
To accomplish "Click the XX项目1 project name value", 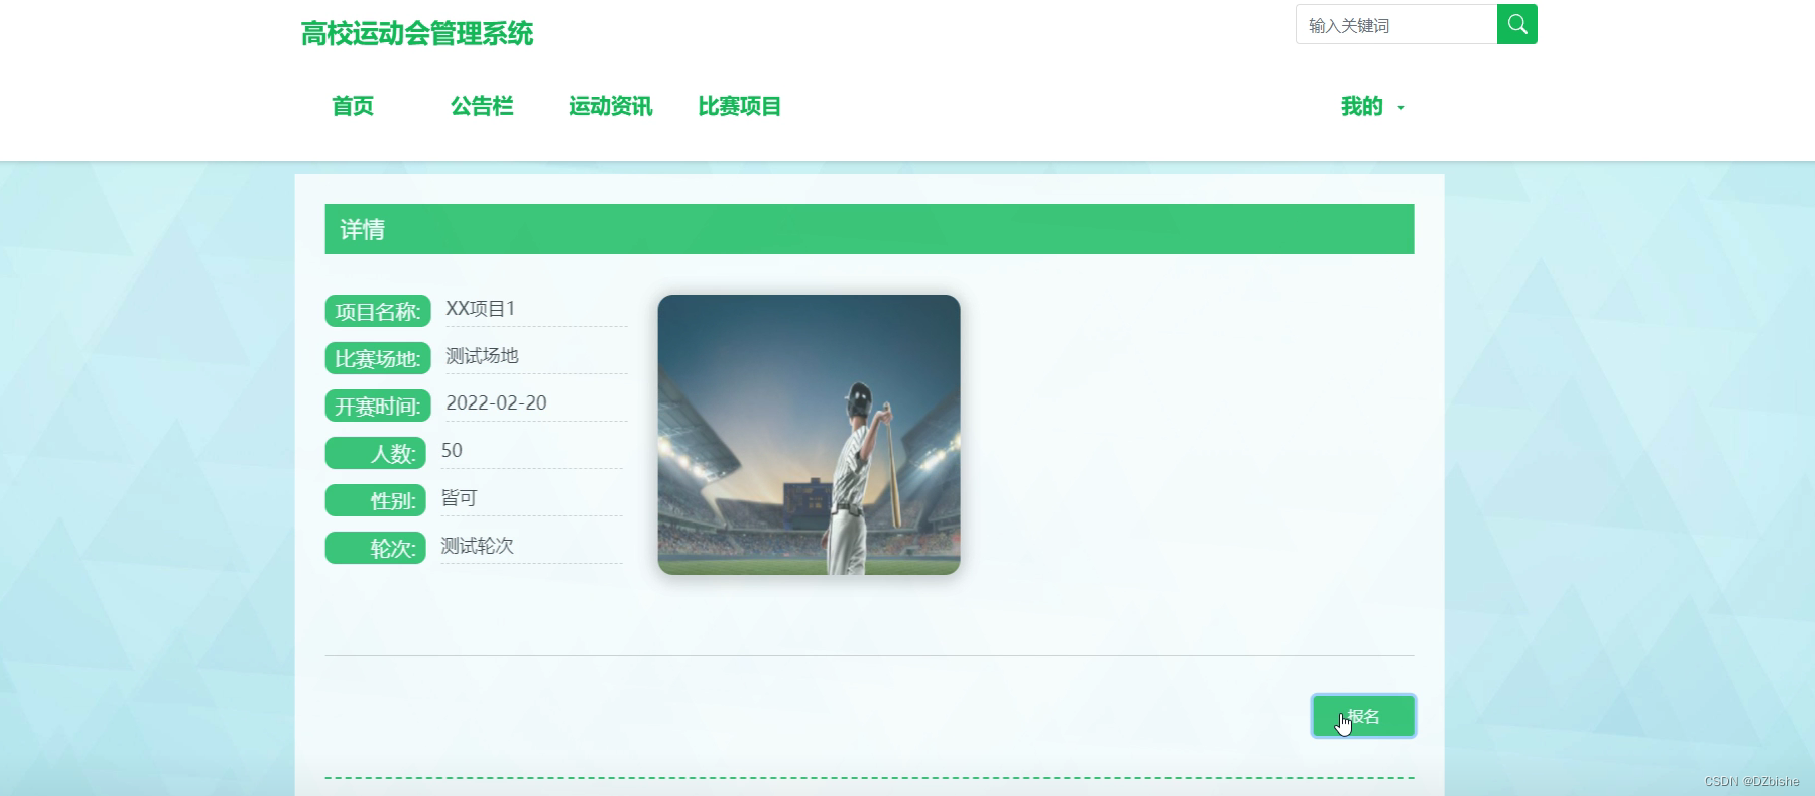I will pyautogui.click(x=481, y=309).
